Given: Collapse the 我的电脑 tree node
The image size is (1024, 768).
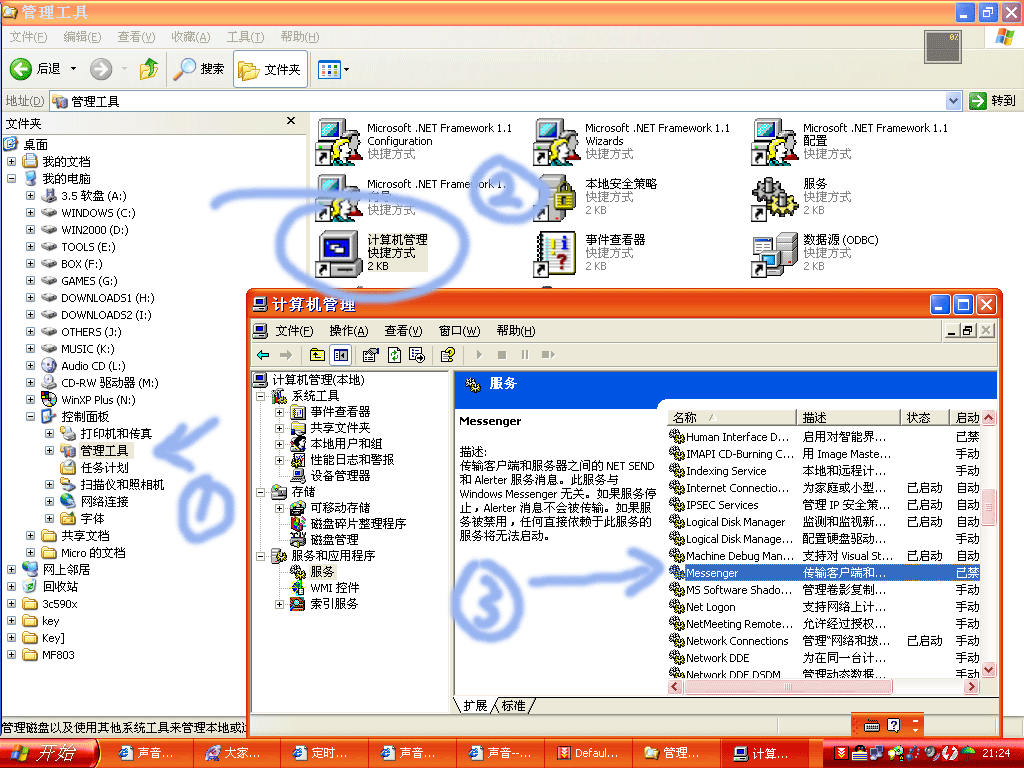Looking at the screenshot, I should tap(12, 178).
